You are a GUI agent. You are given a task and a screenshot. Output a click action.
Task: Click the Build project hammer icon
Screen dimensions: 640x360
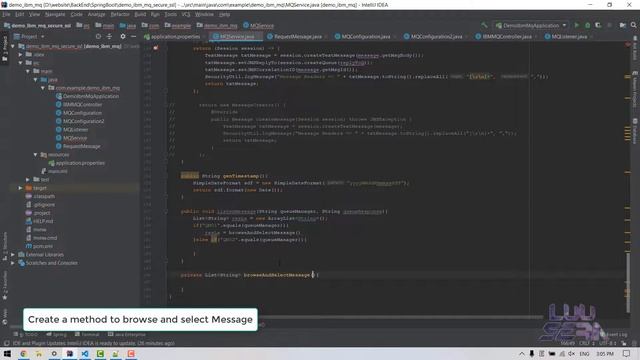point(484,25)
